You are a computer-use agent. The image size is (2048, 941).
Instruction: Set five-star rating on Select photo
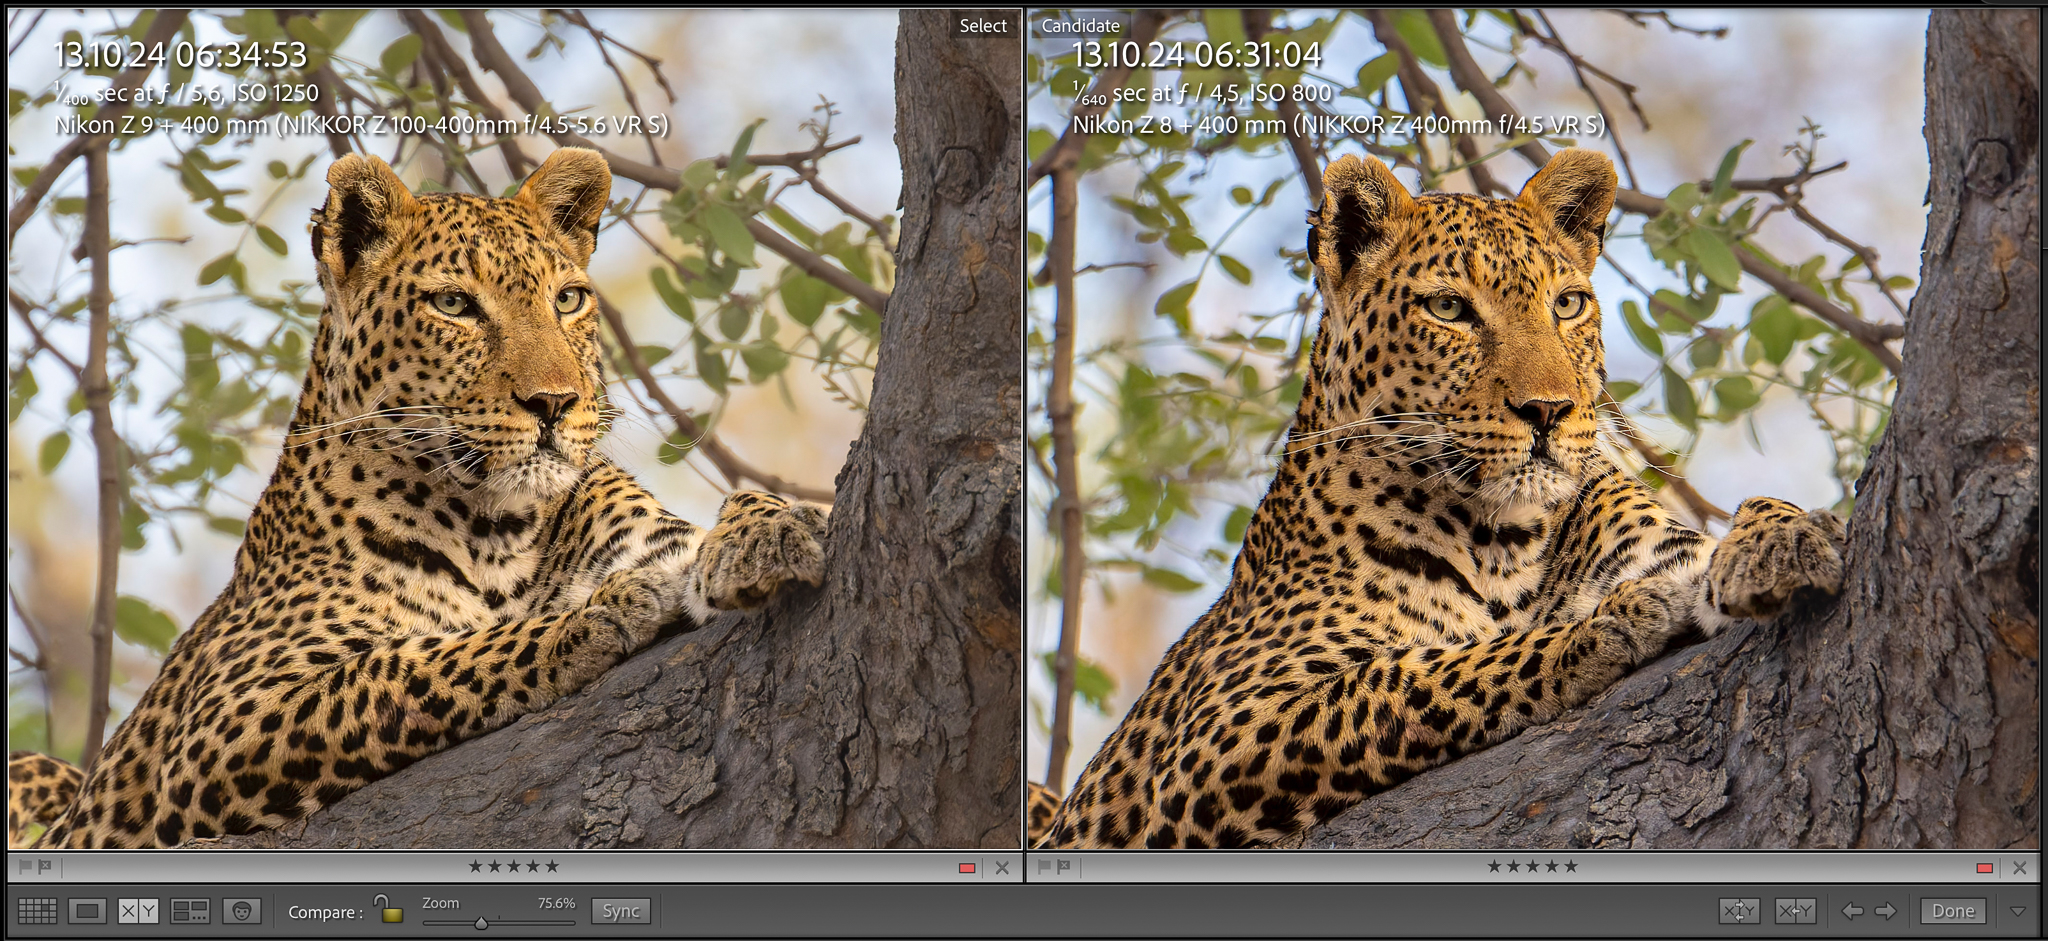(x=552, y=866)
